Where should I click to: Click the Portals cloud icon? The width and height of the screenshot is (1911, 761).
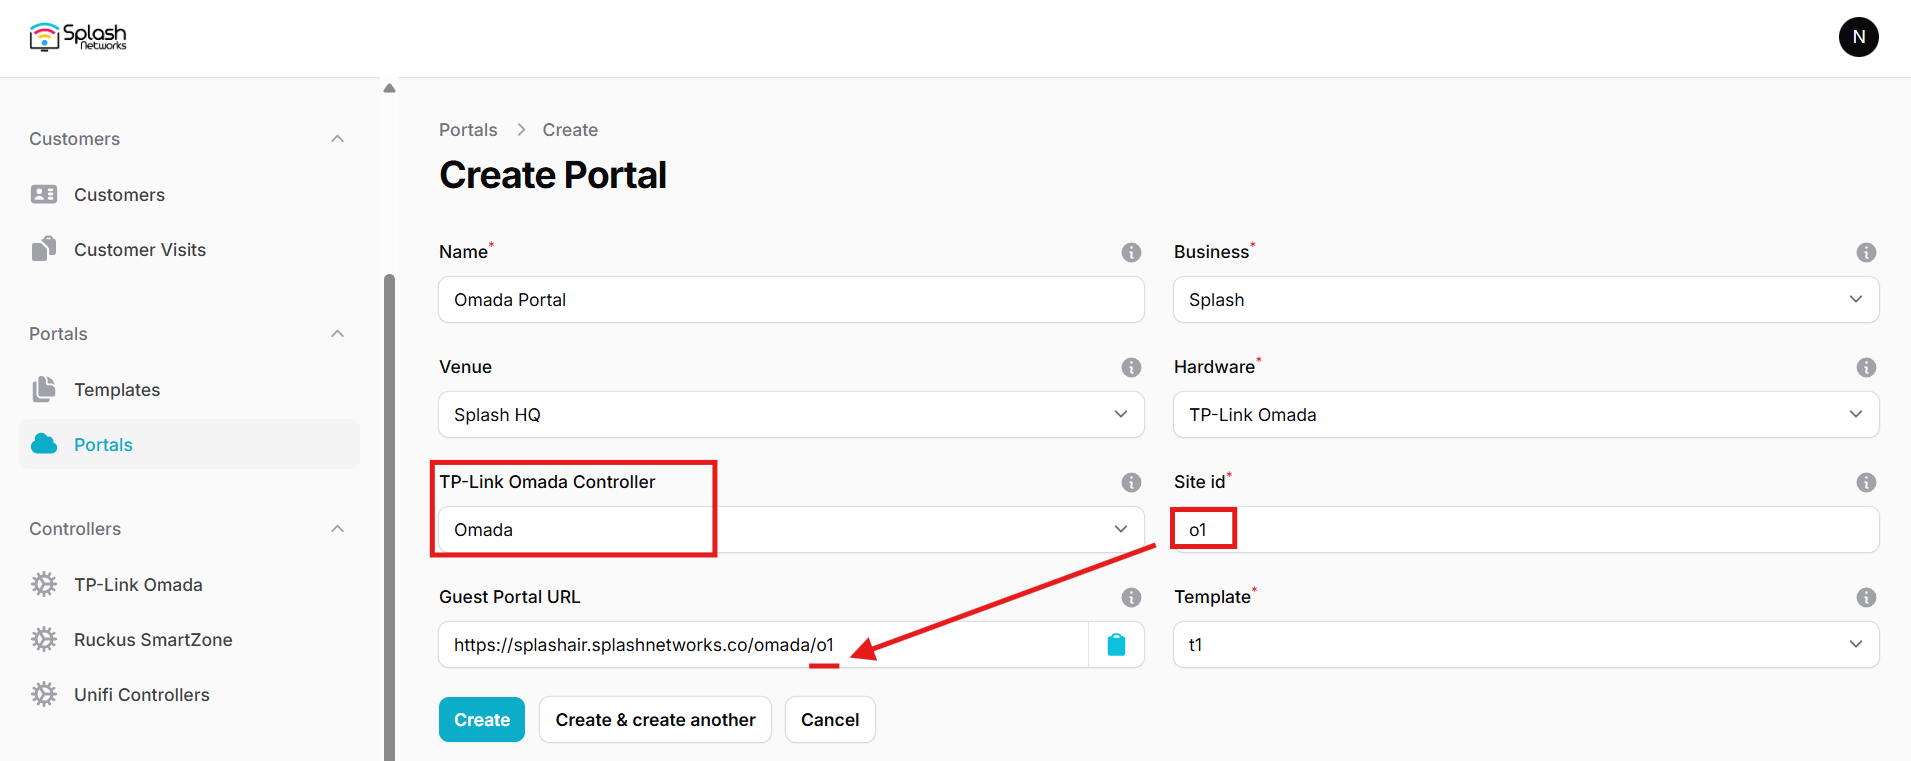coord(44,444)
